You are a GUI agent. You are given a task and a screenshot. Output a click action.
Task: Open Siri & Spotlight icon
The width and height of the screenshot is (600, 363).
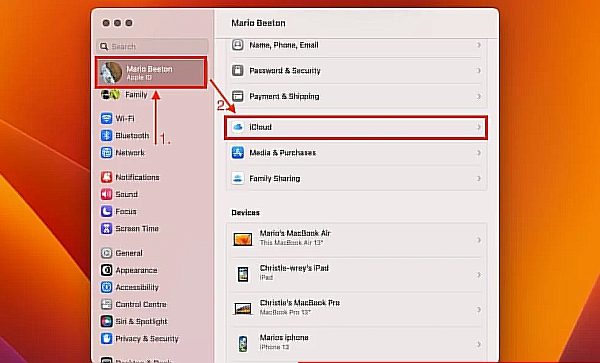tap(106, 321)
